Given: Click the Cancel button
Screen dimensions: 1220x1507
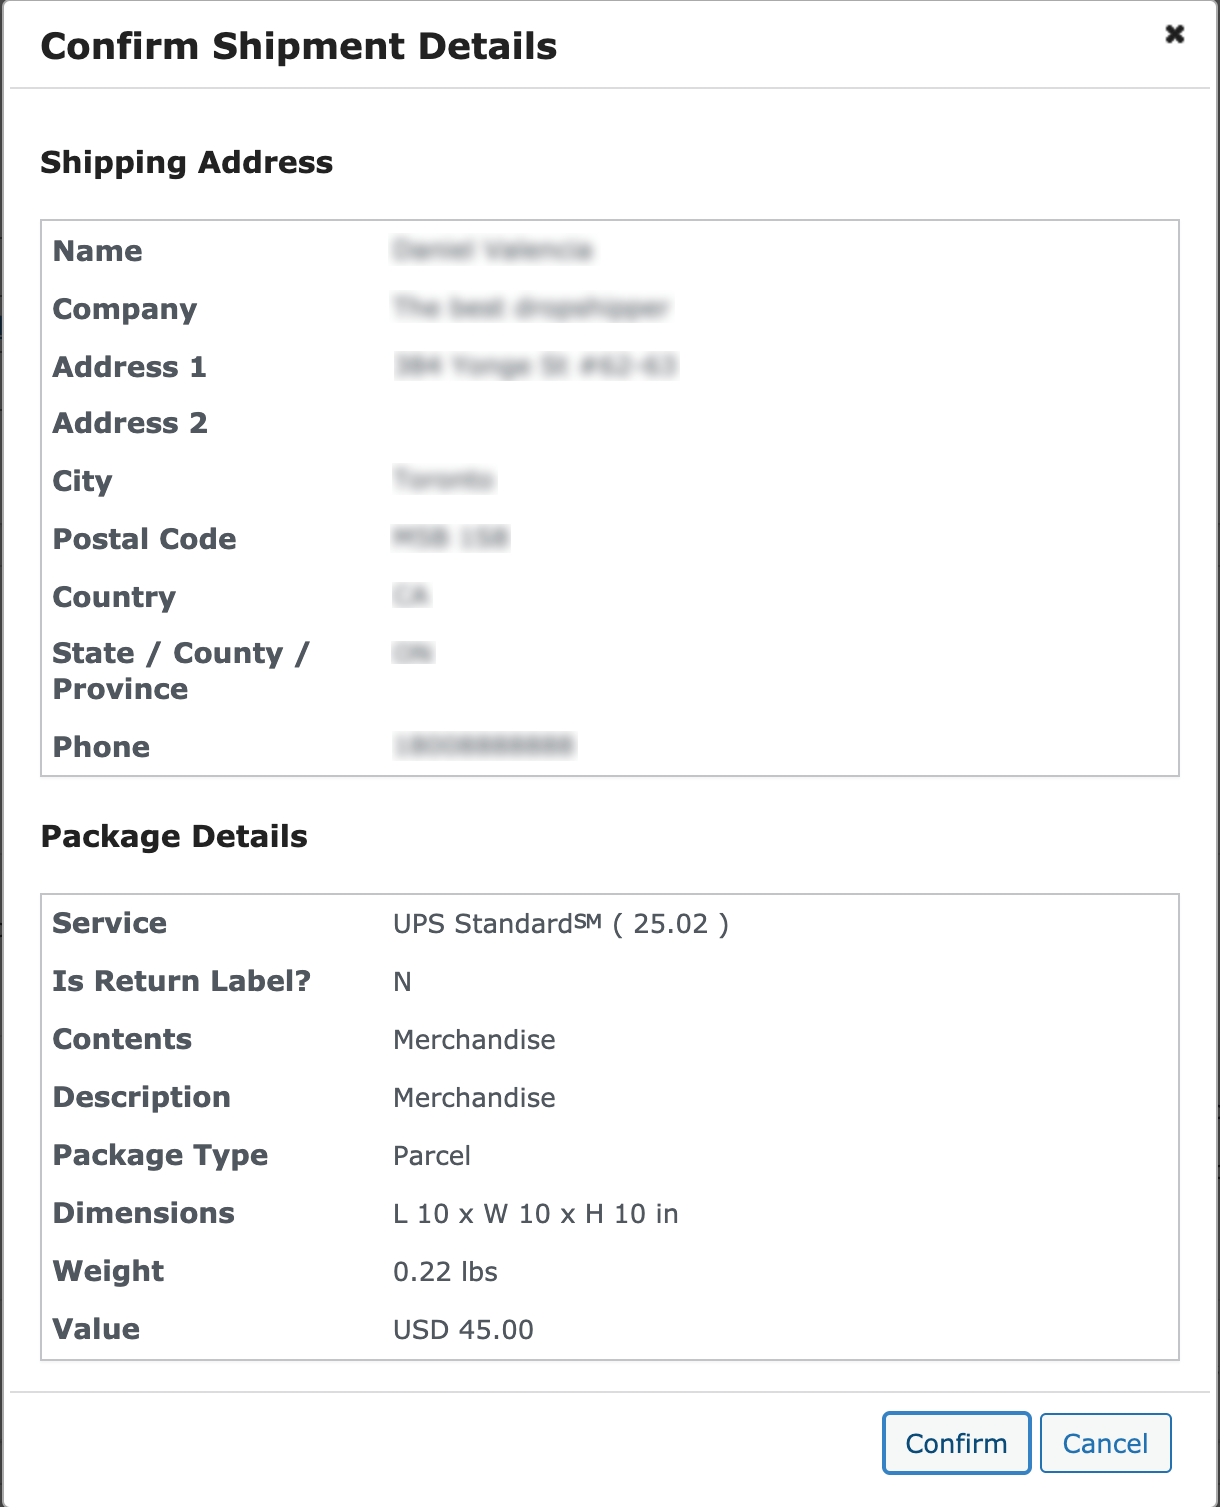Looking at the screenshot, I should (x=1104, y=1443).
